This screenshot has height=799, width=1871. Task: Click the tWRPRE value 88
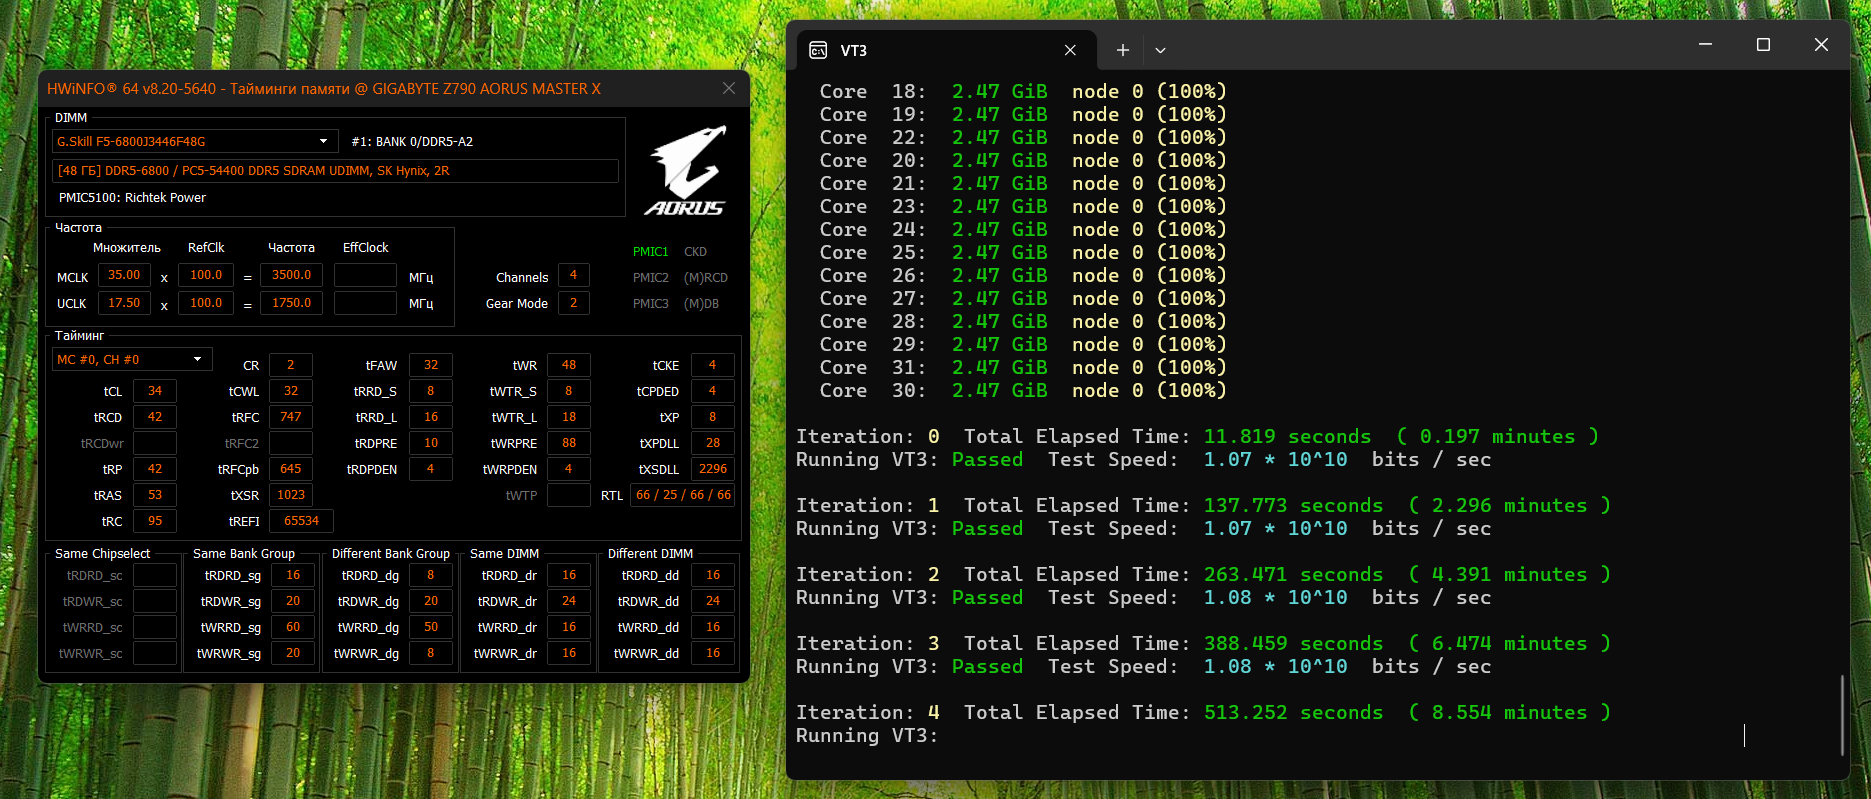tap(569, 443)
